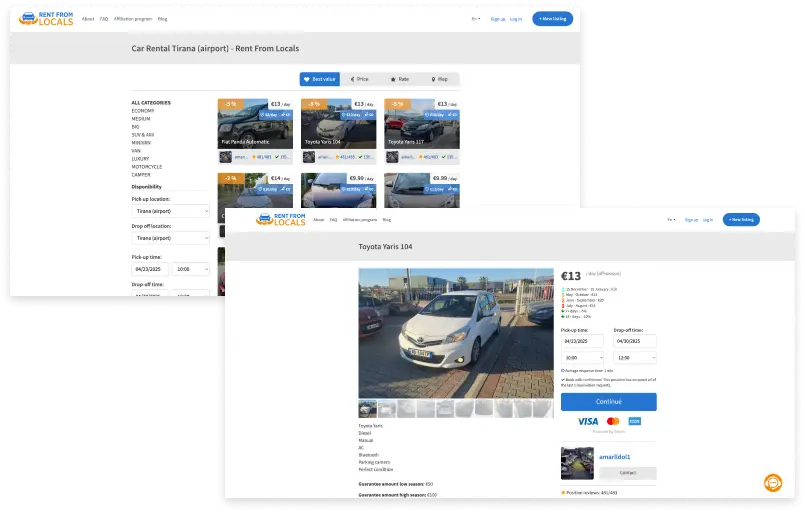Click + New listing button in the listing page
Screen dimensions: 805x512
(x=552, y=19)
